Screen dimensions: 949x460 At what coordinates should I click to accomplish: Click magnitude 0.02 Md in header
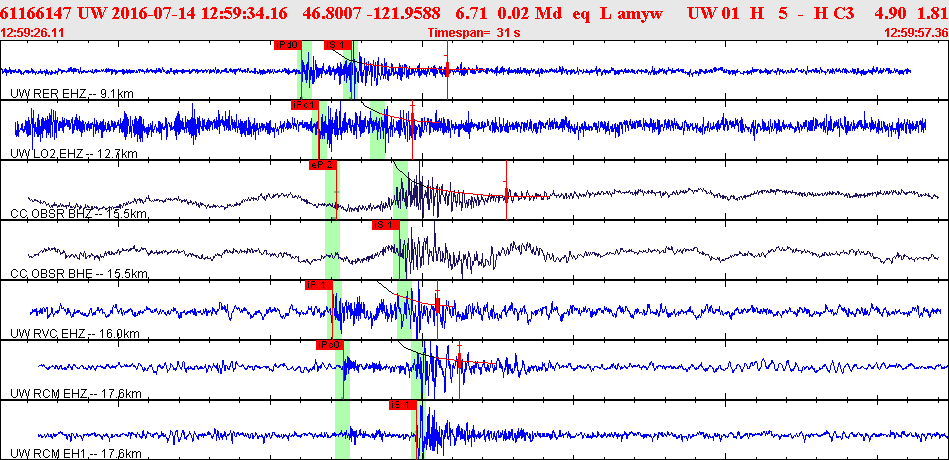tap(529, 12)
